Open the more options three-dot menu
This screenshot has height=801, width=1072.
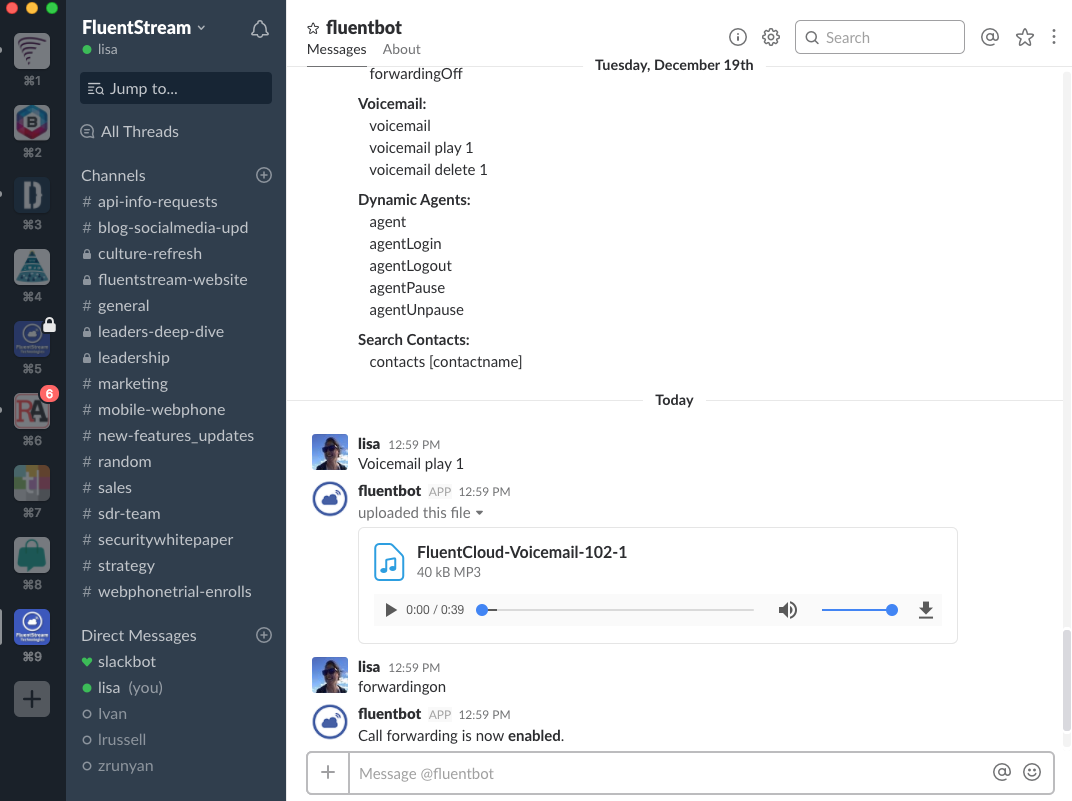click(1054, 36)
